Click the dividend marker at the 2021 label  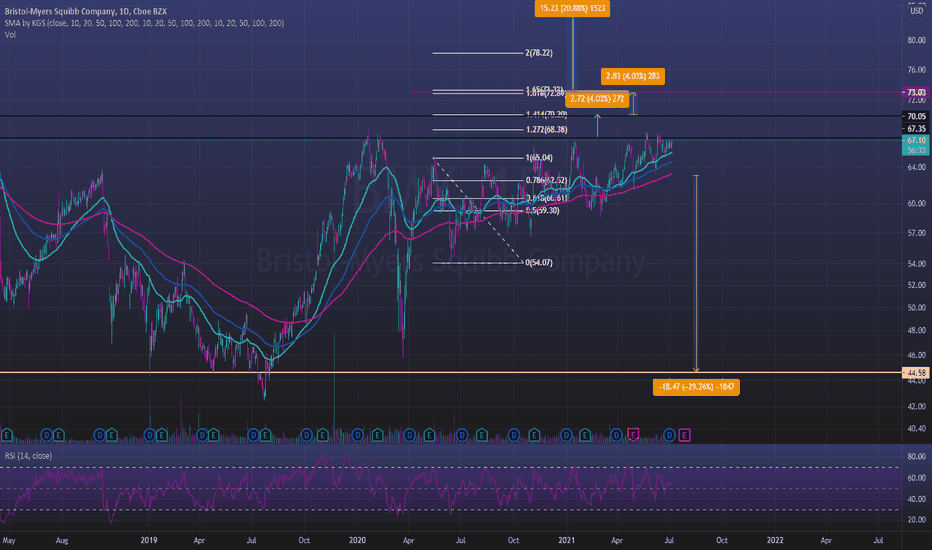(566, 435)
